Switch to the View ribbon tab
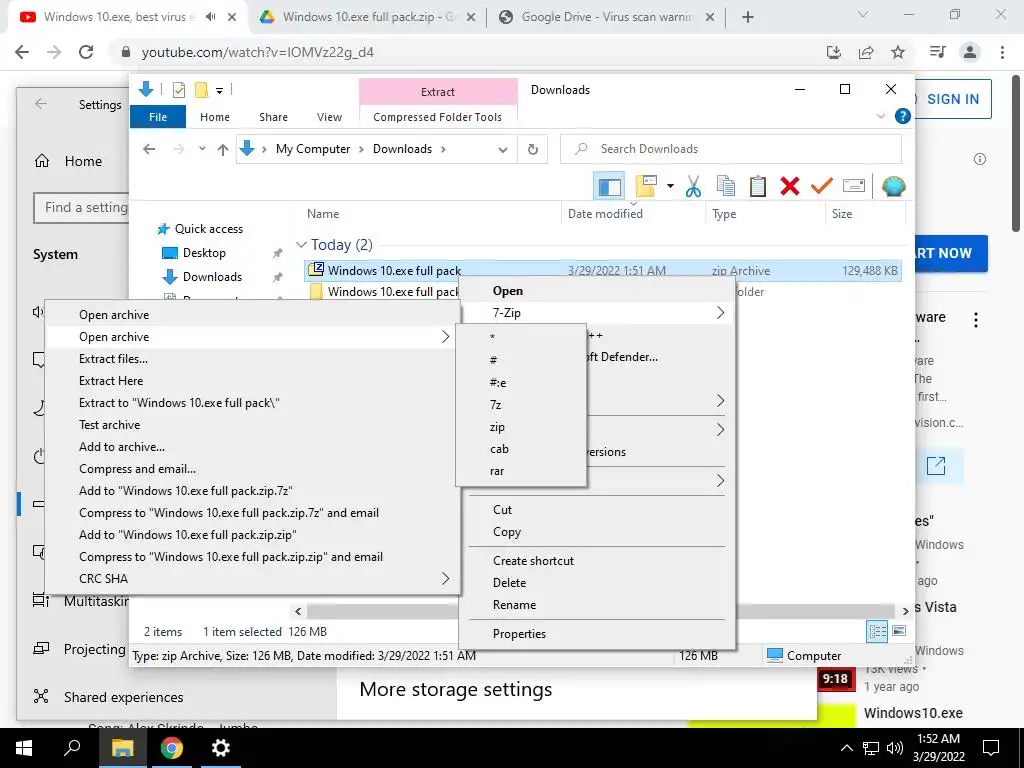Viewport: 1024px width, 768px height. [329, 117]
